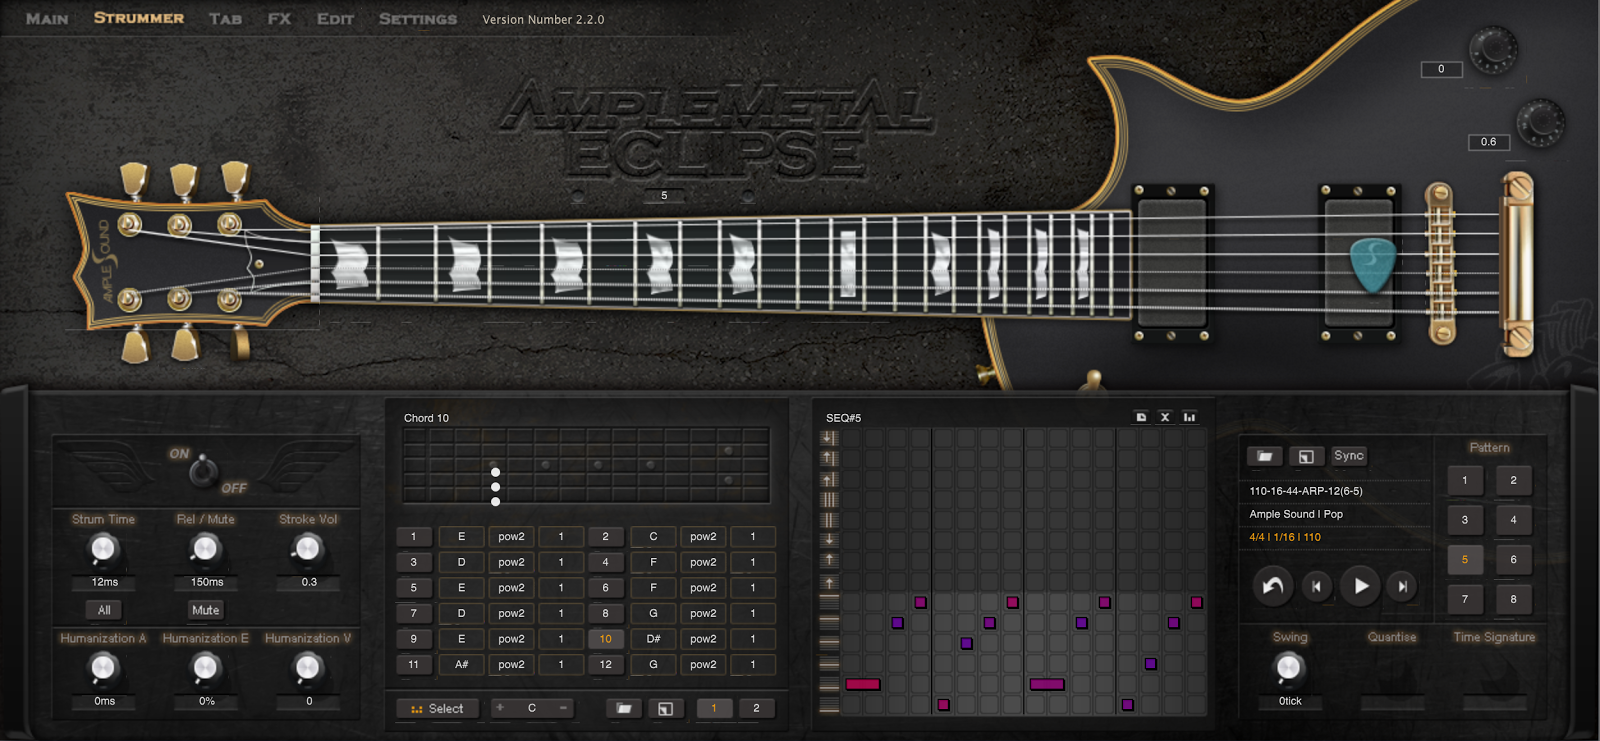Open position dropdown for chord 8
This screenshot has height=741, width=1600.
click(754, 614)
